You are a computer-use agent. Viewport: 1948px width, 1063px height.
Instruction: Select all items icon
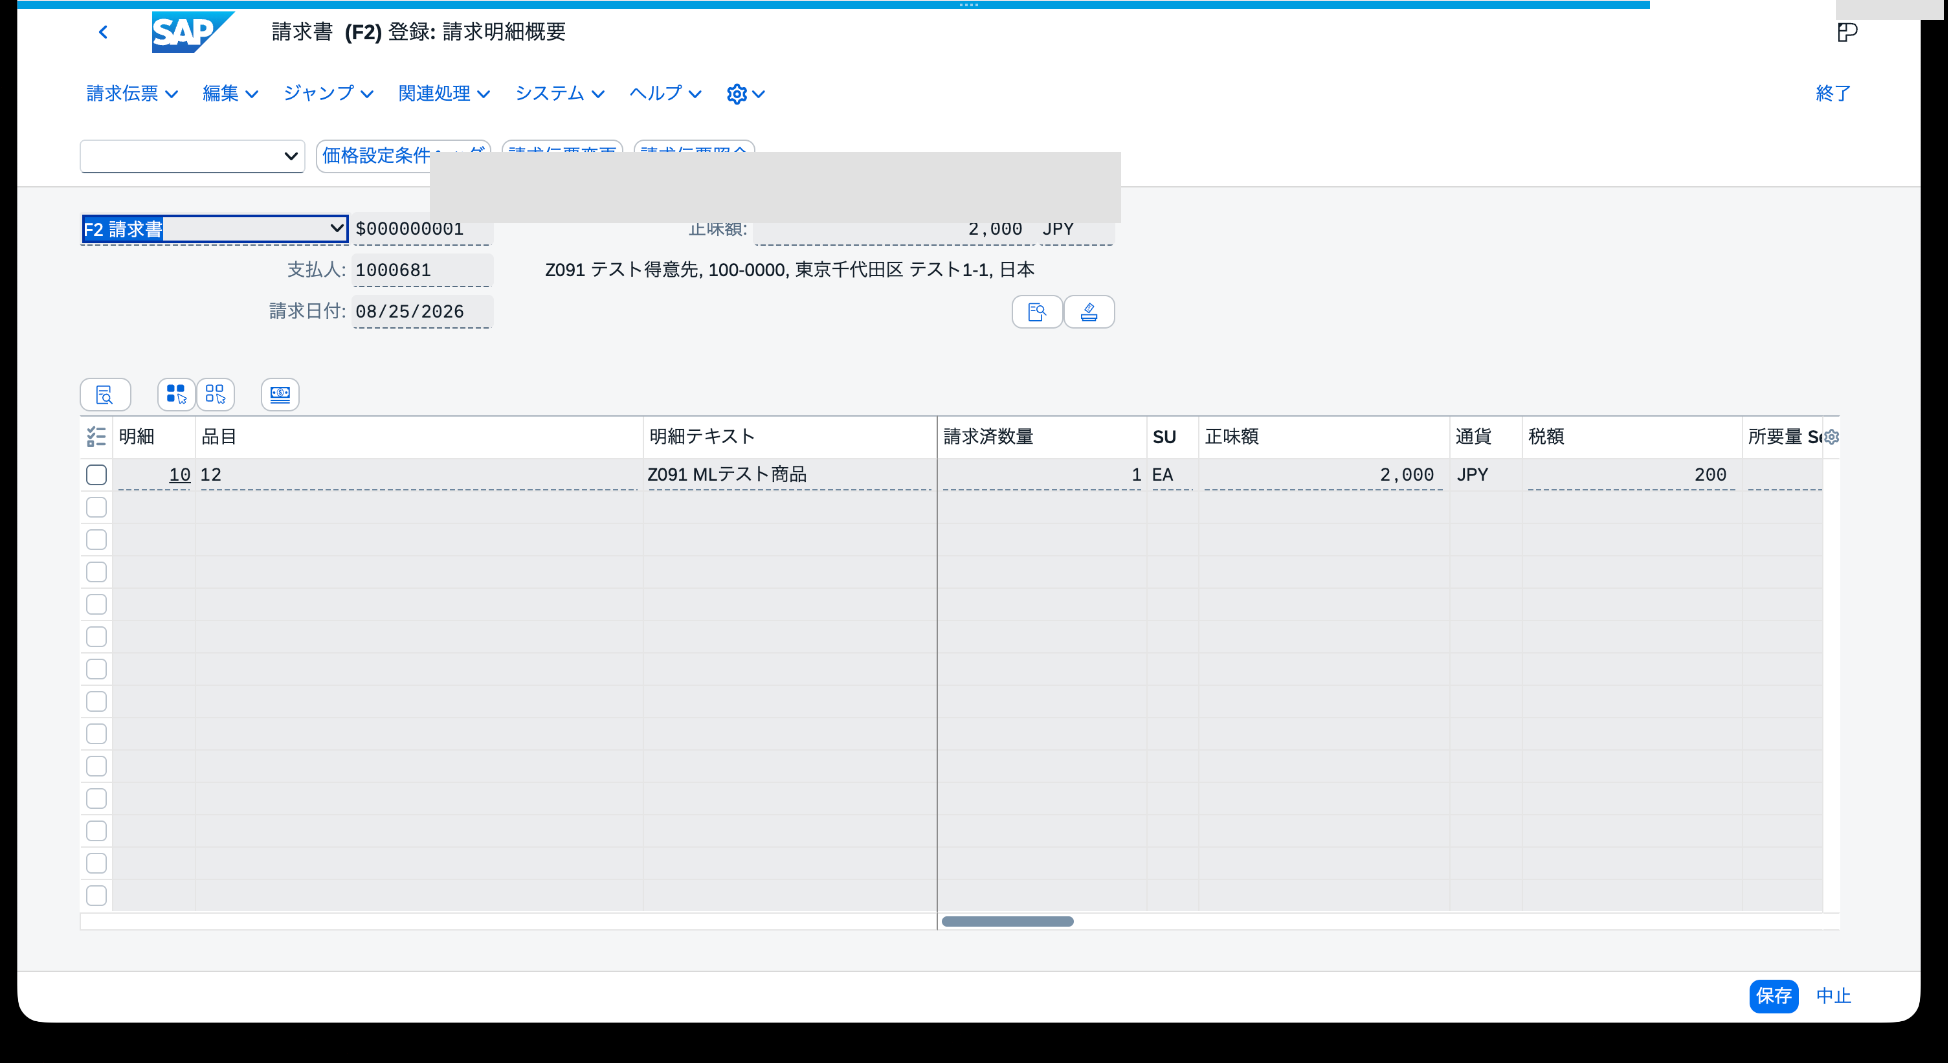[176, 395]
